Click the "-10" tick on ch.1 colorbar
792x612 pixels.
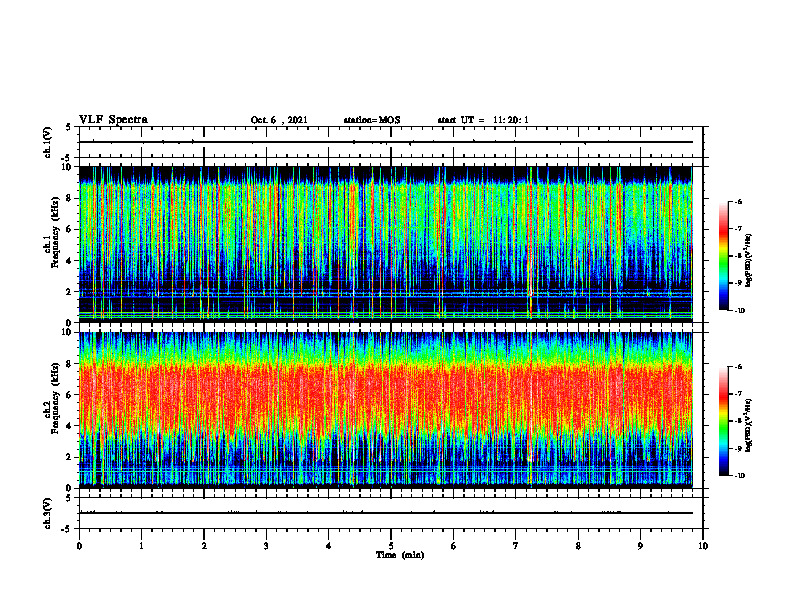point(739,311)
